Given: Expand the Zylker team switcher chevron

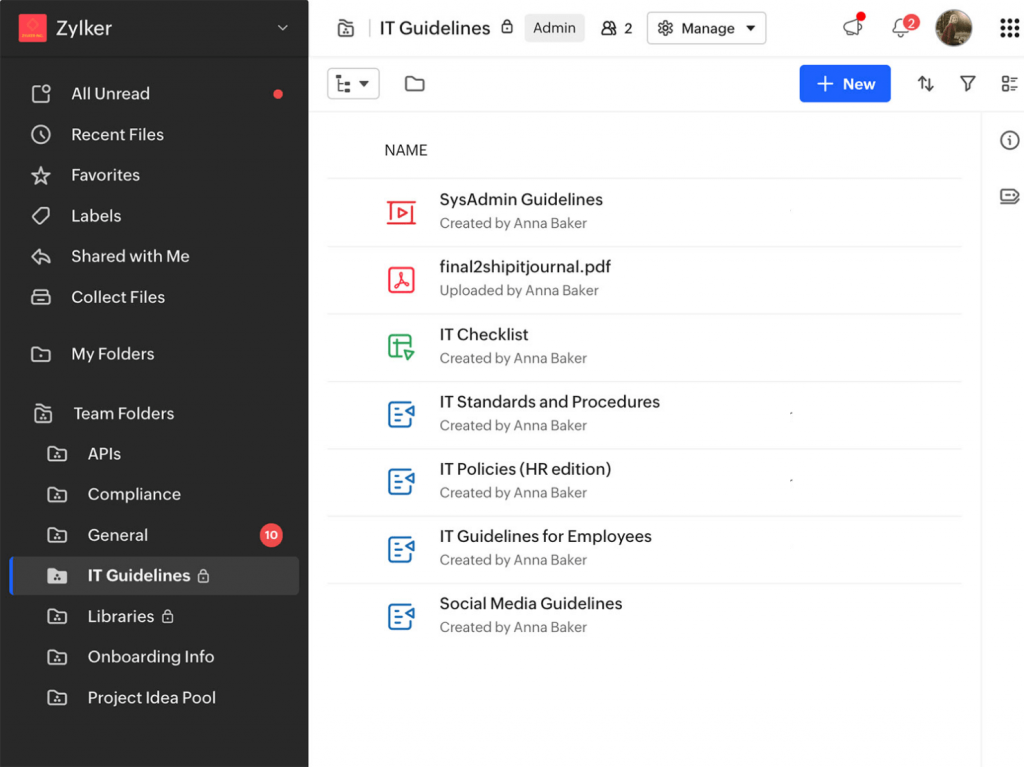Looking at the screenshot, I should [283, 28].
